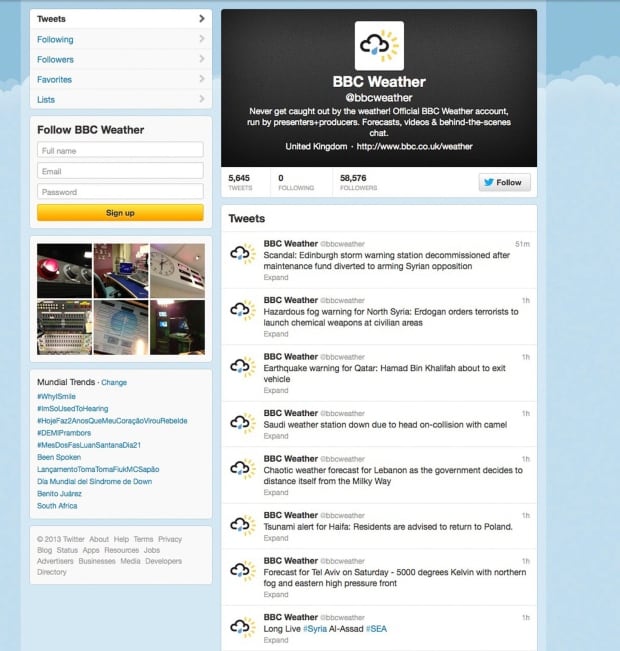Open the South Africa trend
The height and width of the screenshot is (651, 620).
pos(57,506)
